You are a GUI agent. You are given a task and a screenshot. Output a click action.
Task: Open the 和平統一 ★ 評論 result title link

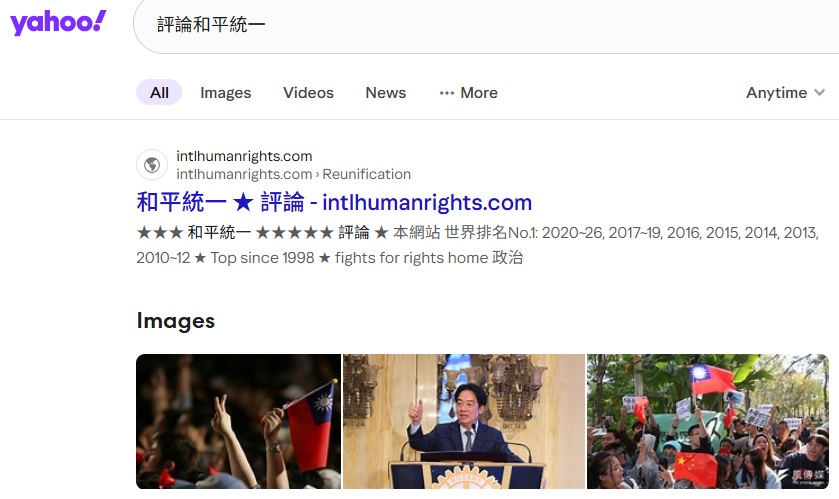coord(334,202)
